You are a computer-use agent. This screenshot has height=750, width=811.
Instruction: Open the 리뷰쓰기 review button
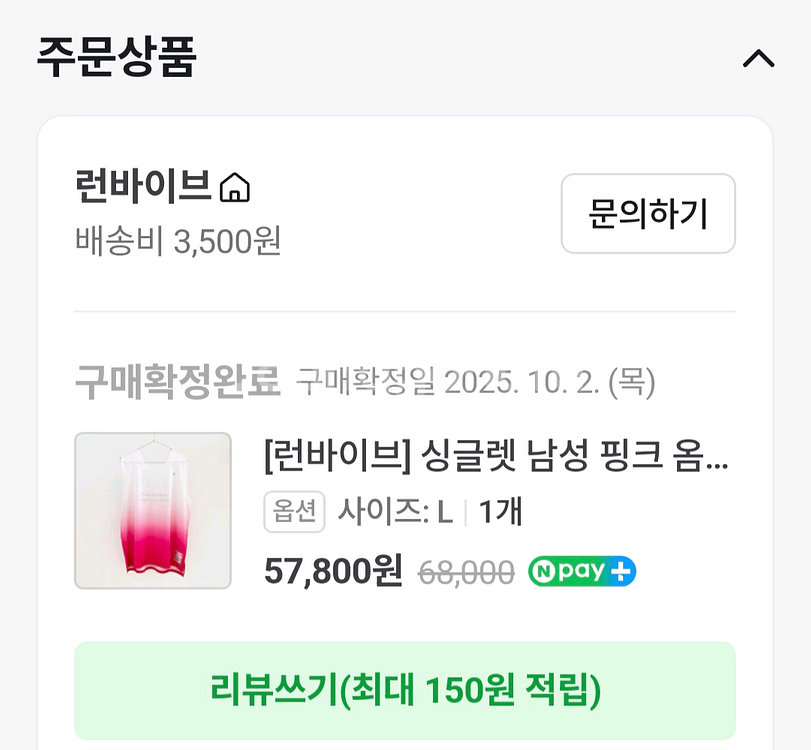pos(405,690)
